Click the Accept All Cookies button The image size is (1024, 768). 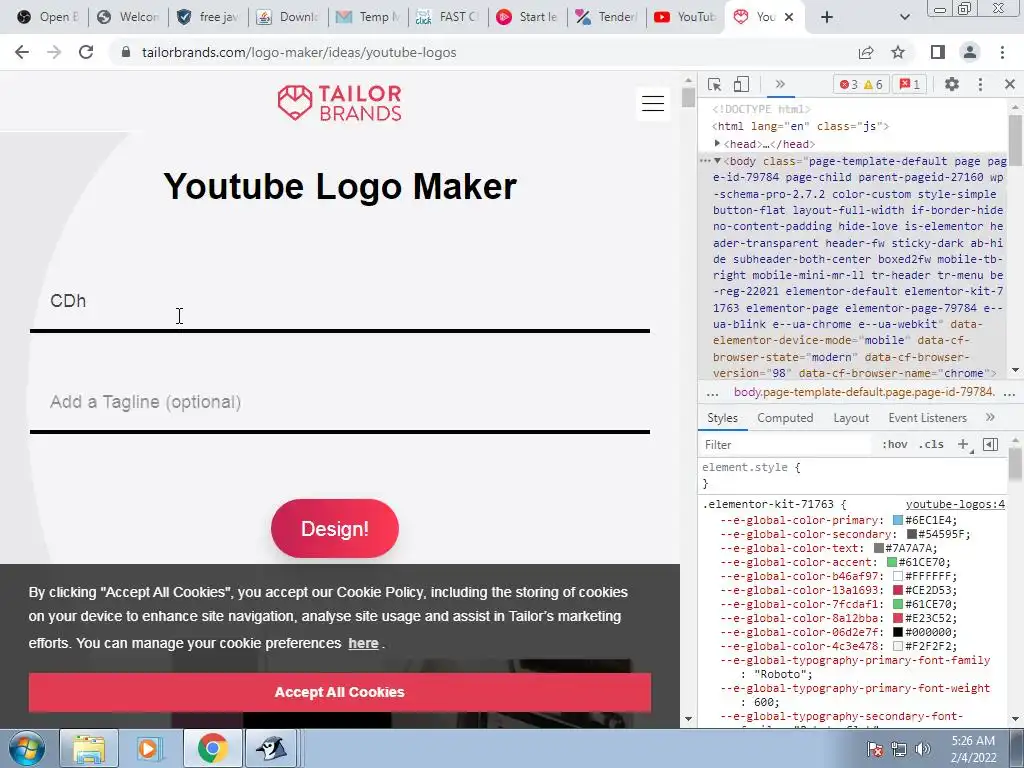340,692
